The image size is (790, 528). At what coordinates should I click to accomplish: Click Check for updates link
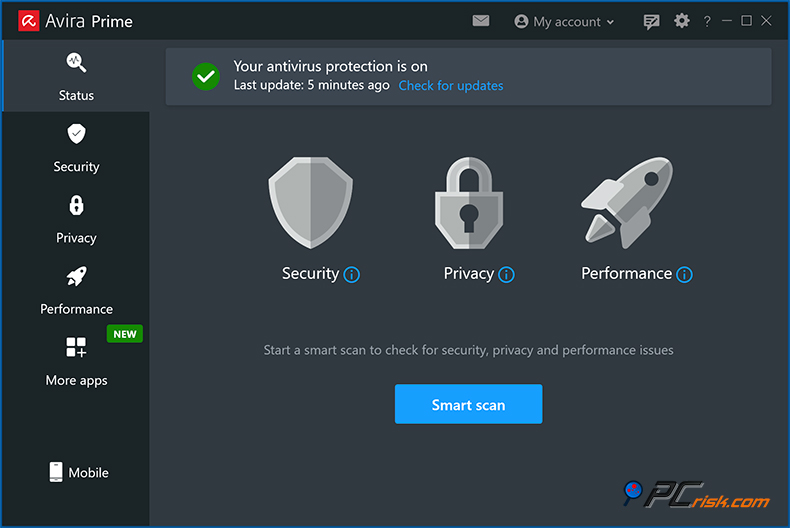pyautogui.click(x=450, y=86)
